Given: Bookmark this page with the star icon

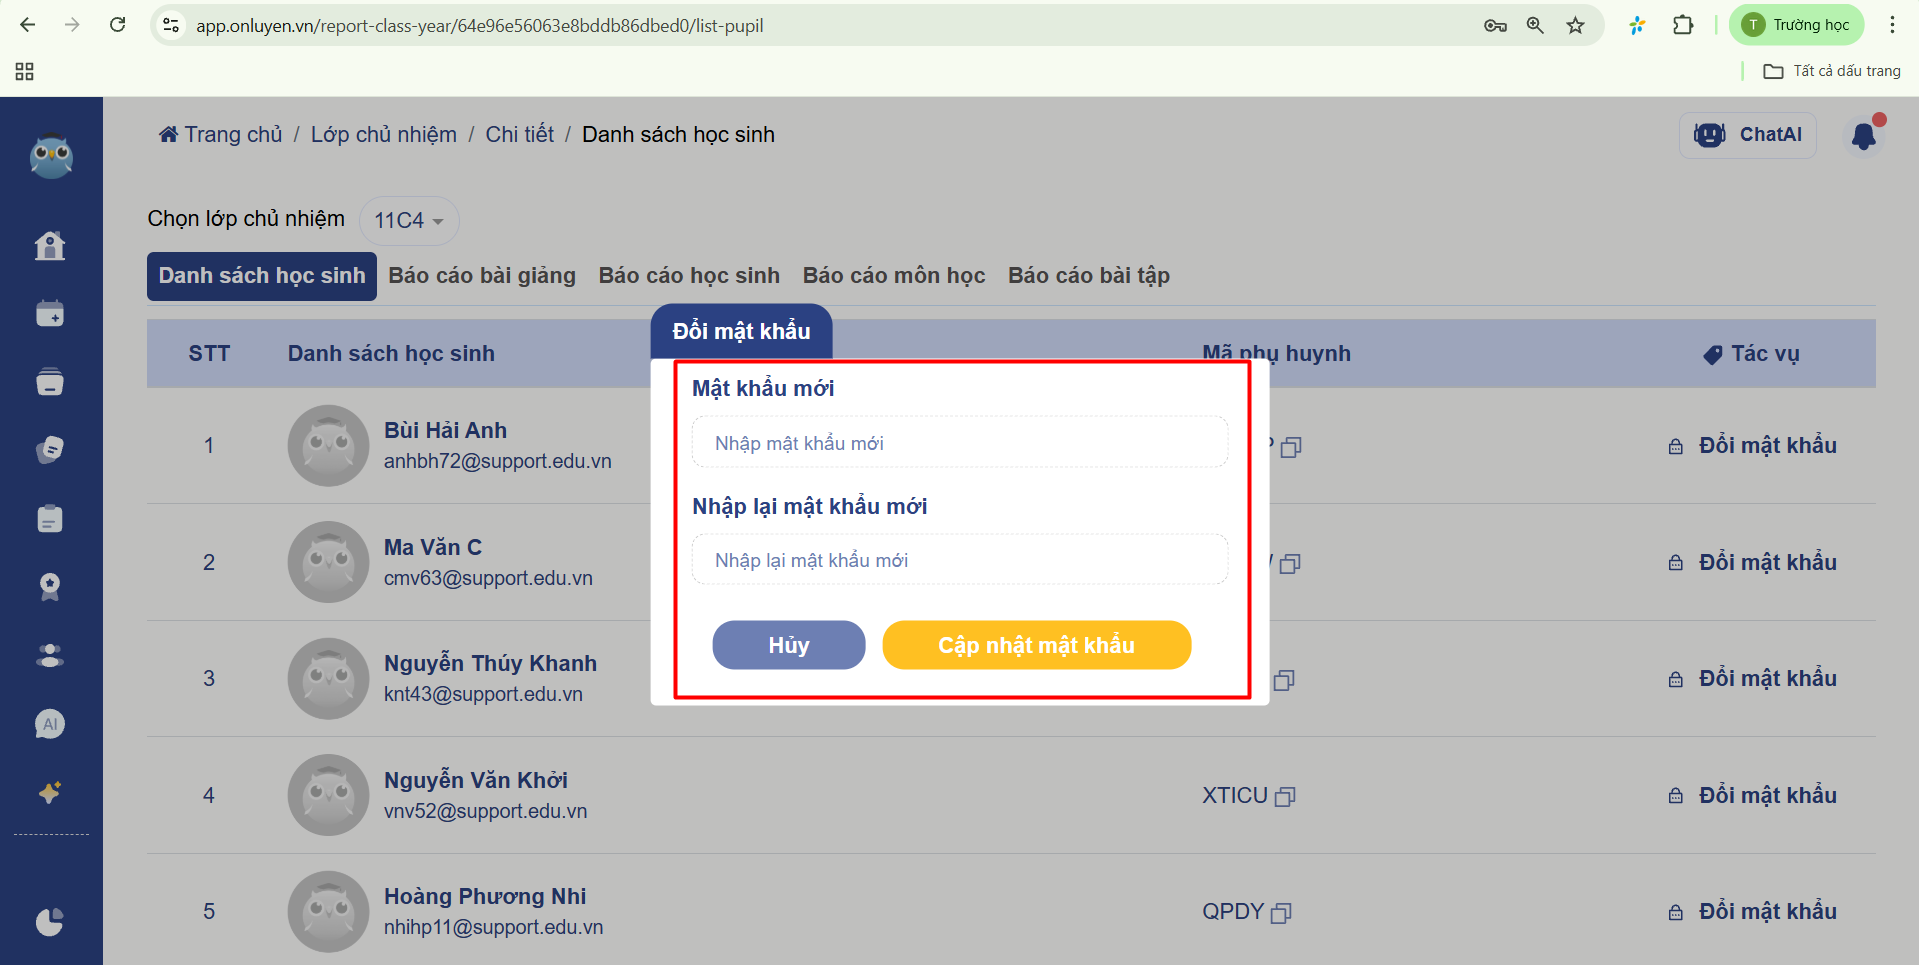Looking at the screenshot, I should pyautogui.click(x=1575, y=25).
